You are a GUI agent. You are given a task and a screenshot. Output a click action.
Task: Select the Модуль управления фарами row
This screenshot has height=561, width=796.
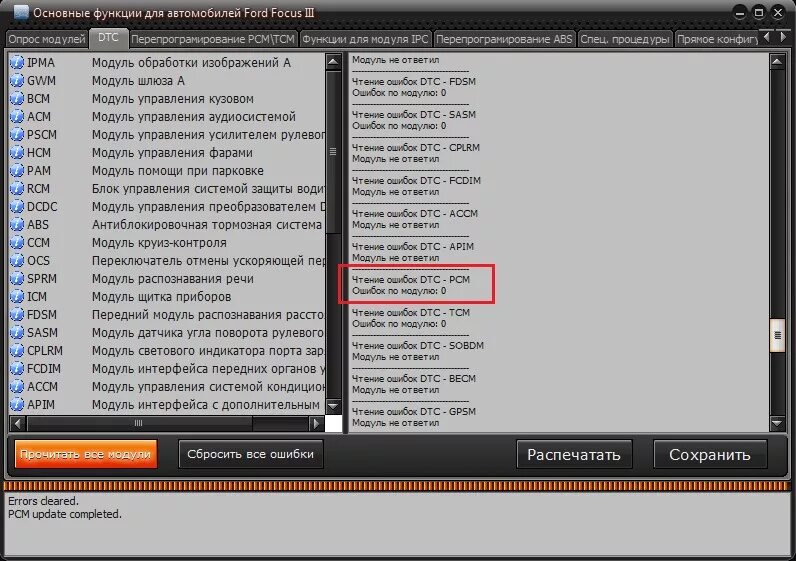click(x=168, y=153)
